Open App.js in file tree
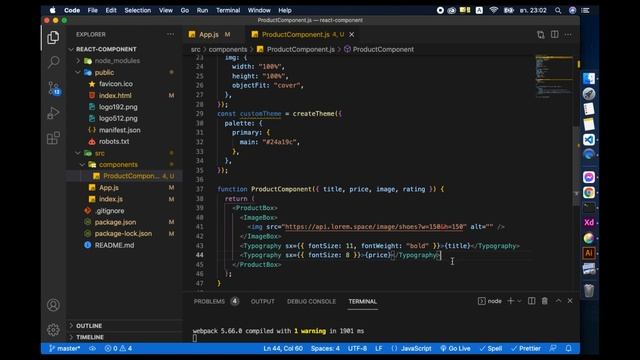 [x=124, y=187]
